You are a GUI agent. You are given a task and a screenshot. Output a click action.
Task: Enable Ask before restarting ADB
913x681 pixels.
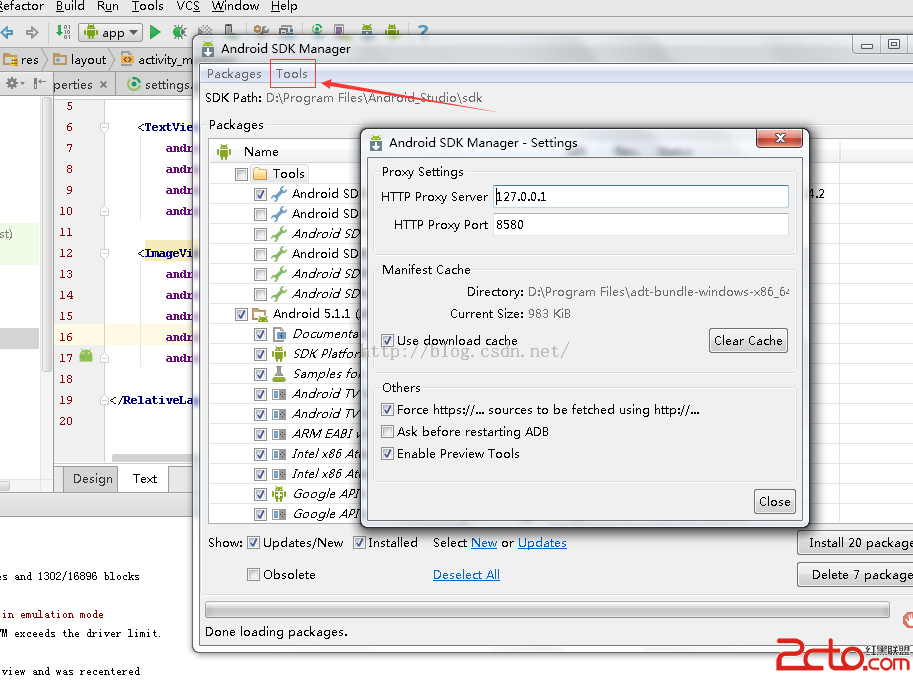(388, 432)
